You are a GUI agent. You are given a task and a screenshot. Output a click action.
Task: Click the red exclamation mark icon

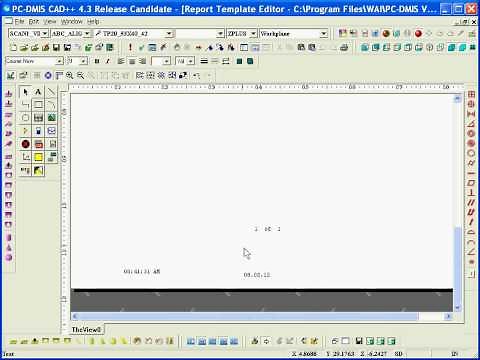pyautogui.click(x=130, y=48)
